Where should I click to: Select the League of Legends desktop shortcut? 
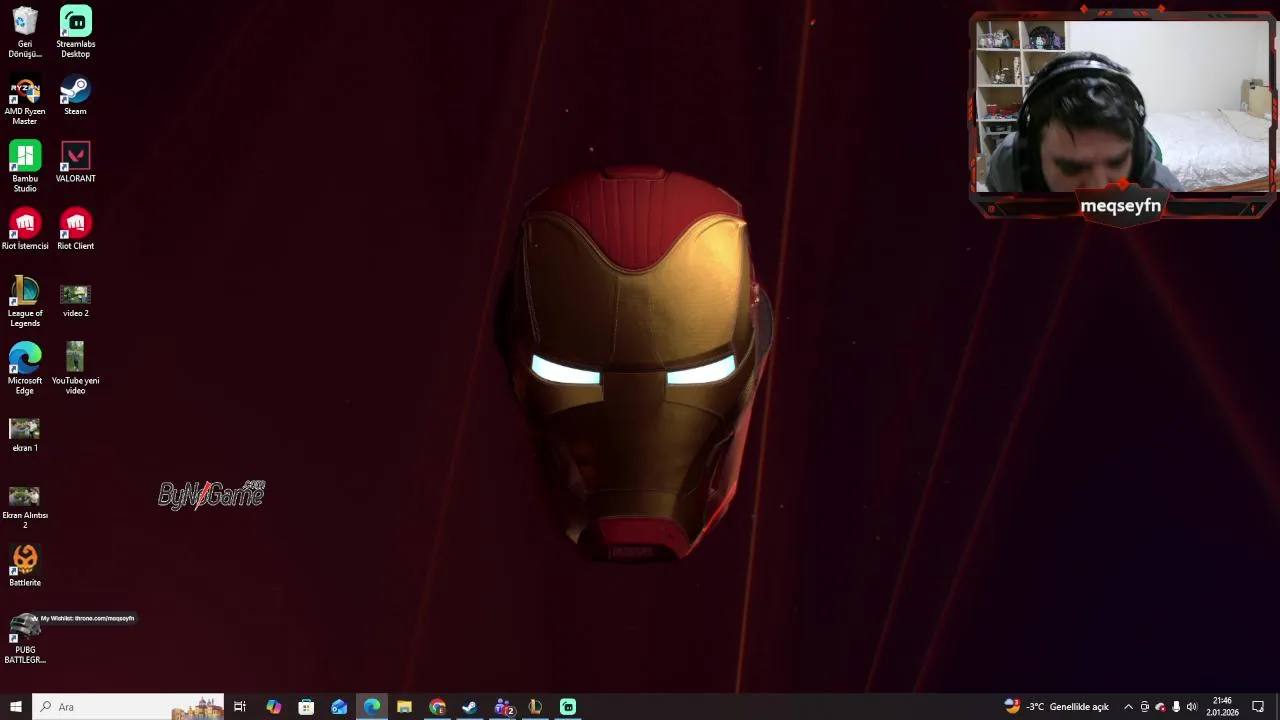click(x=25, y=302)
